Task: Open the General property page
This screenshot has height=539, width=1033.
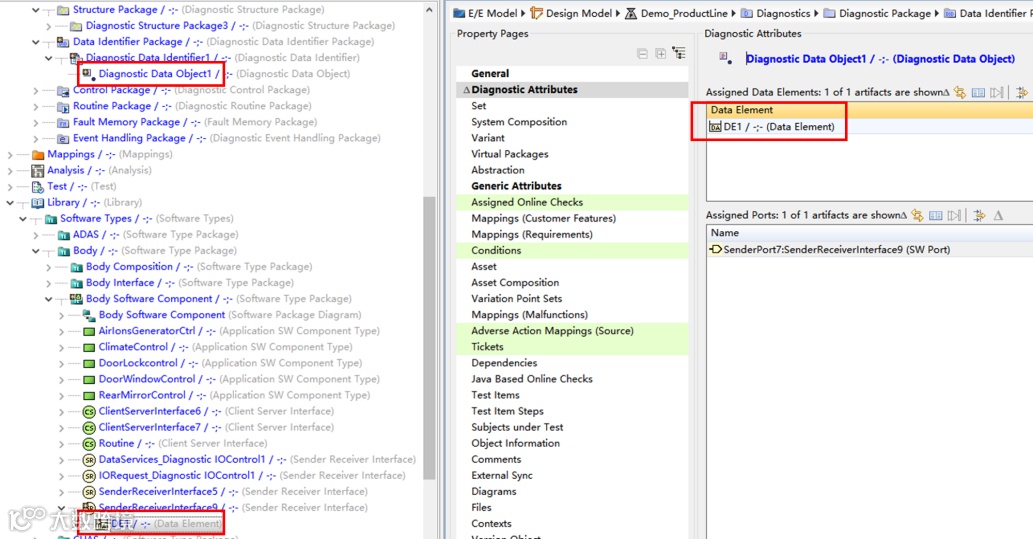Action: (x=490, y=73)
